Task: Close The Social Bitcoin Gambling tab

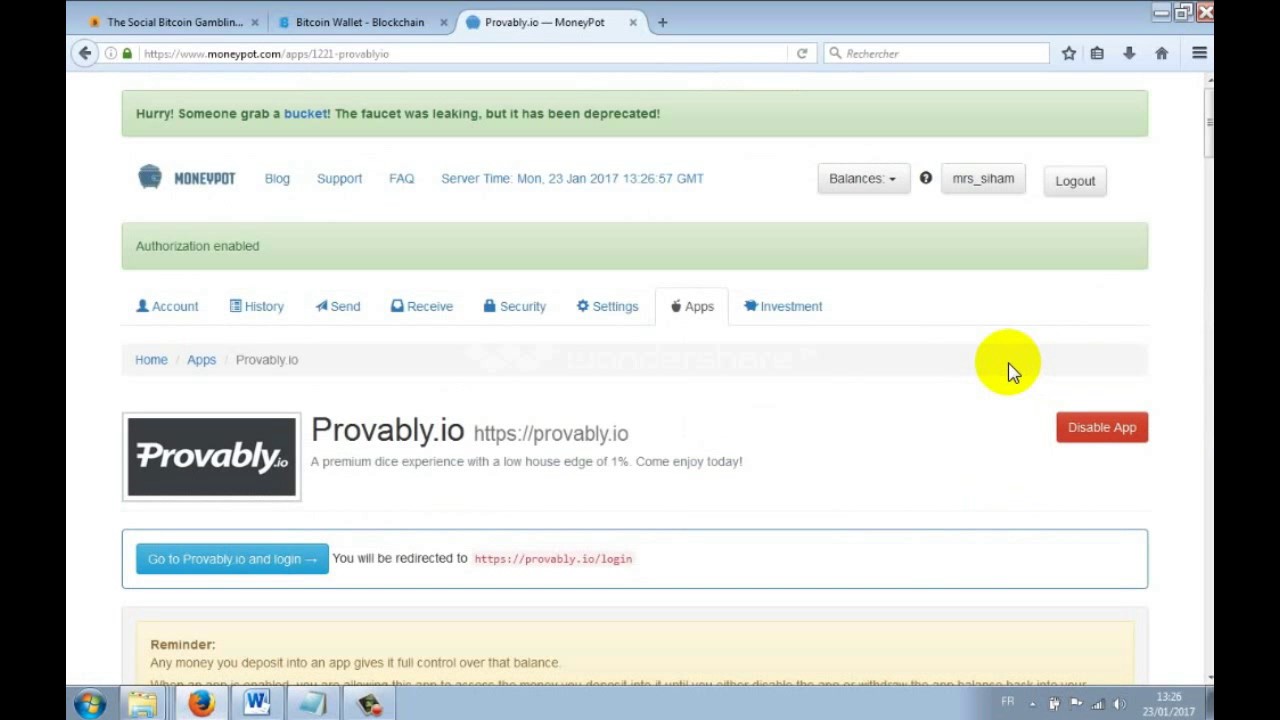Action: pos(254,22)
